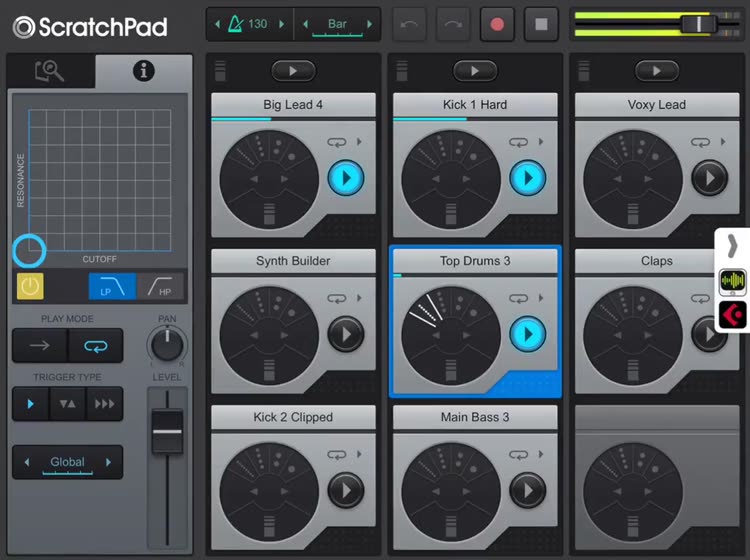
Task: Expand arrow on Synth Builder pad
Action: point(359,298)
